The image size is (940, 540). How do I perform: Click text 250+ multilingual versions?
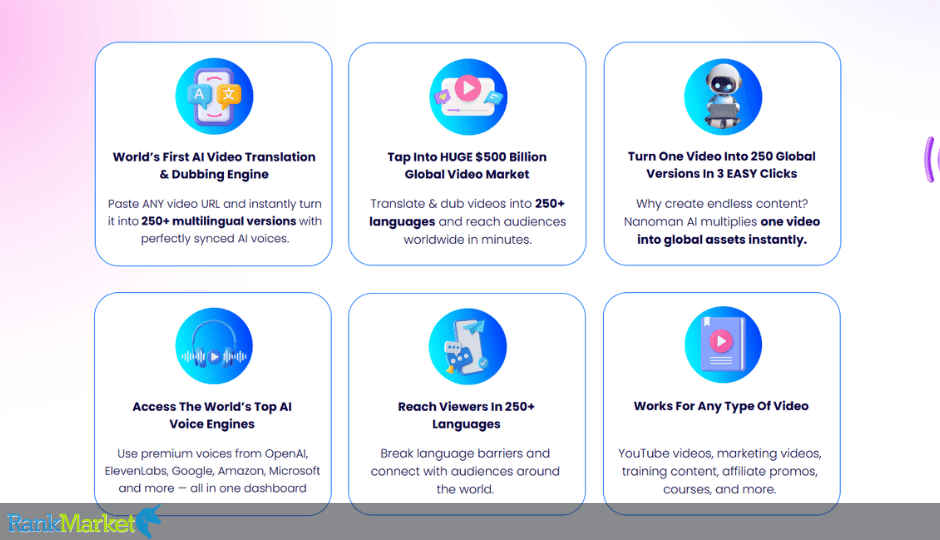pos(219,221)
